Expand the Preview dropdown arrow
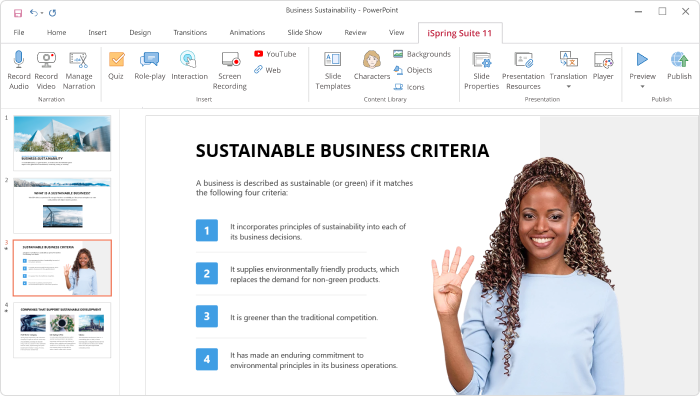700x396 pixels. 642,87
